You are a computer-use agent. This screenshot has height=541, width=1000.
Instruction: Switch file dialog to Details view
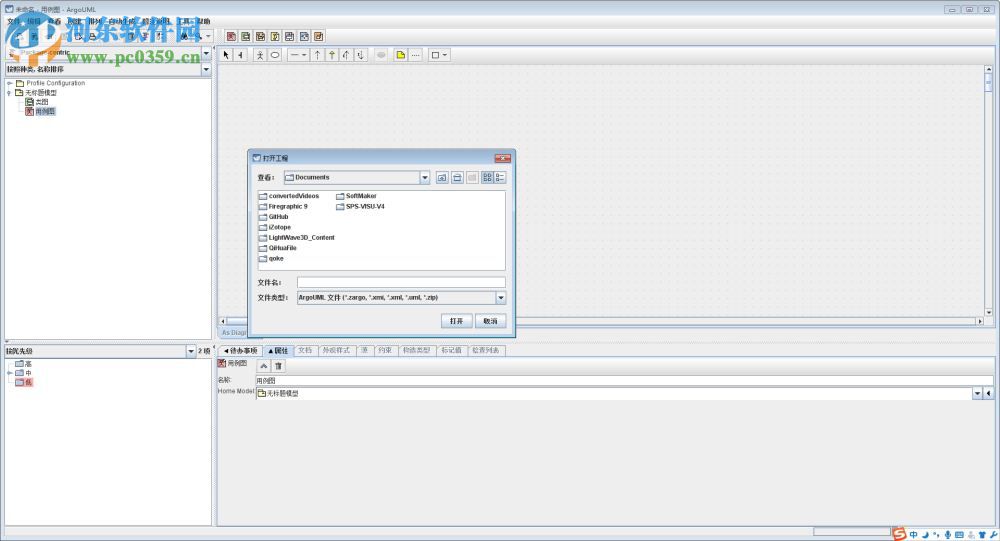click(x=500, y=177)
